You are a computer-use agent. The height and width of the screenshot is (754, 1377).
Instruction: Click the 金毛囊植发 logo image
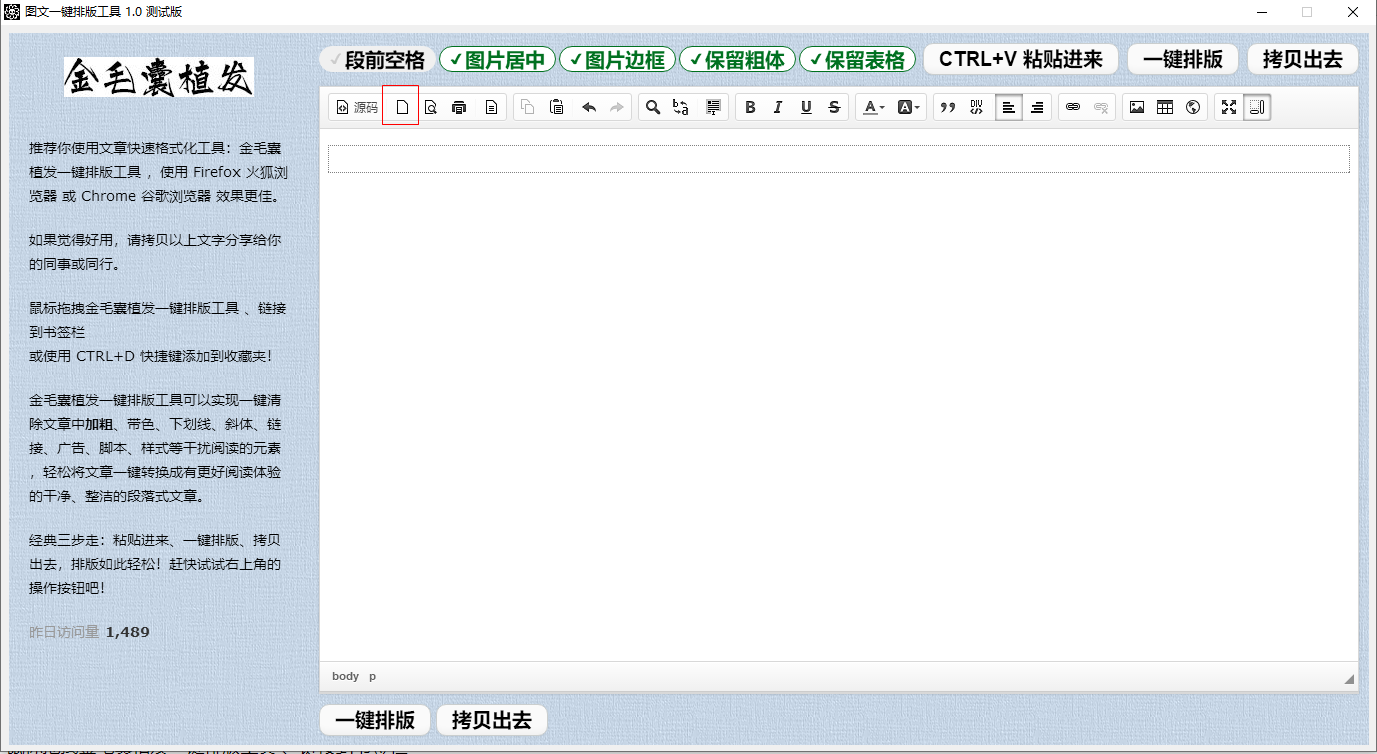tap(159, 77)
